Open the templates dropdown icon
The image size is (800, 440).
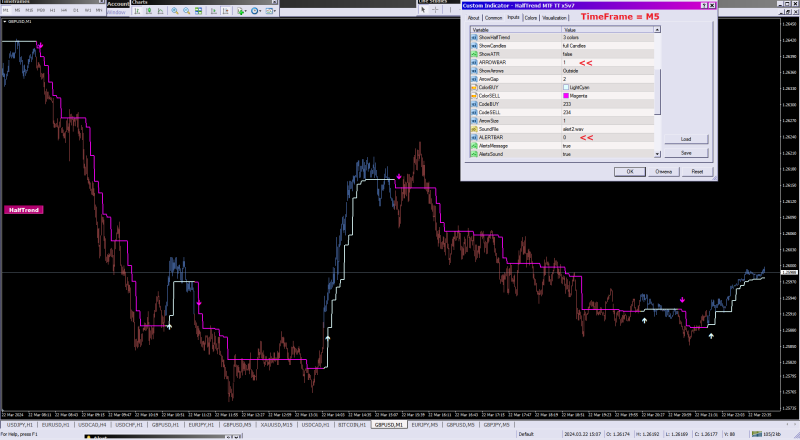point(271,11)
